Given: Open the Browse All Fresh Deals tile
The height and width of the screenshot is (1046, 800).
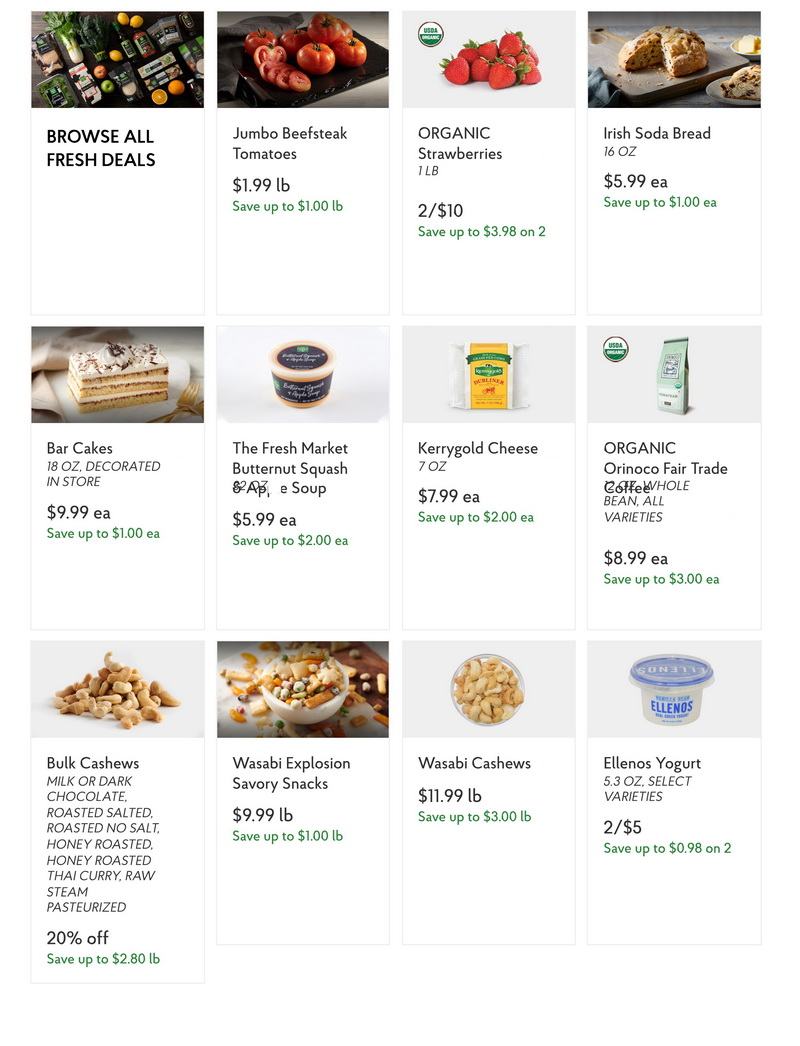Looking at the screenshot, I should [117, 162].
